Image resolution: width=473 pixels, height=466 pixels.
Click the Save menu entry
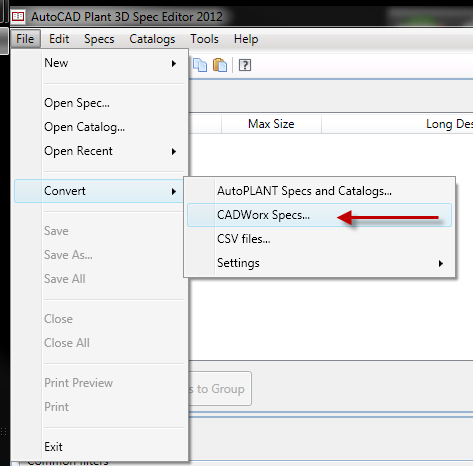tap(100, 231)
